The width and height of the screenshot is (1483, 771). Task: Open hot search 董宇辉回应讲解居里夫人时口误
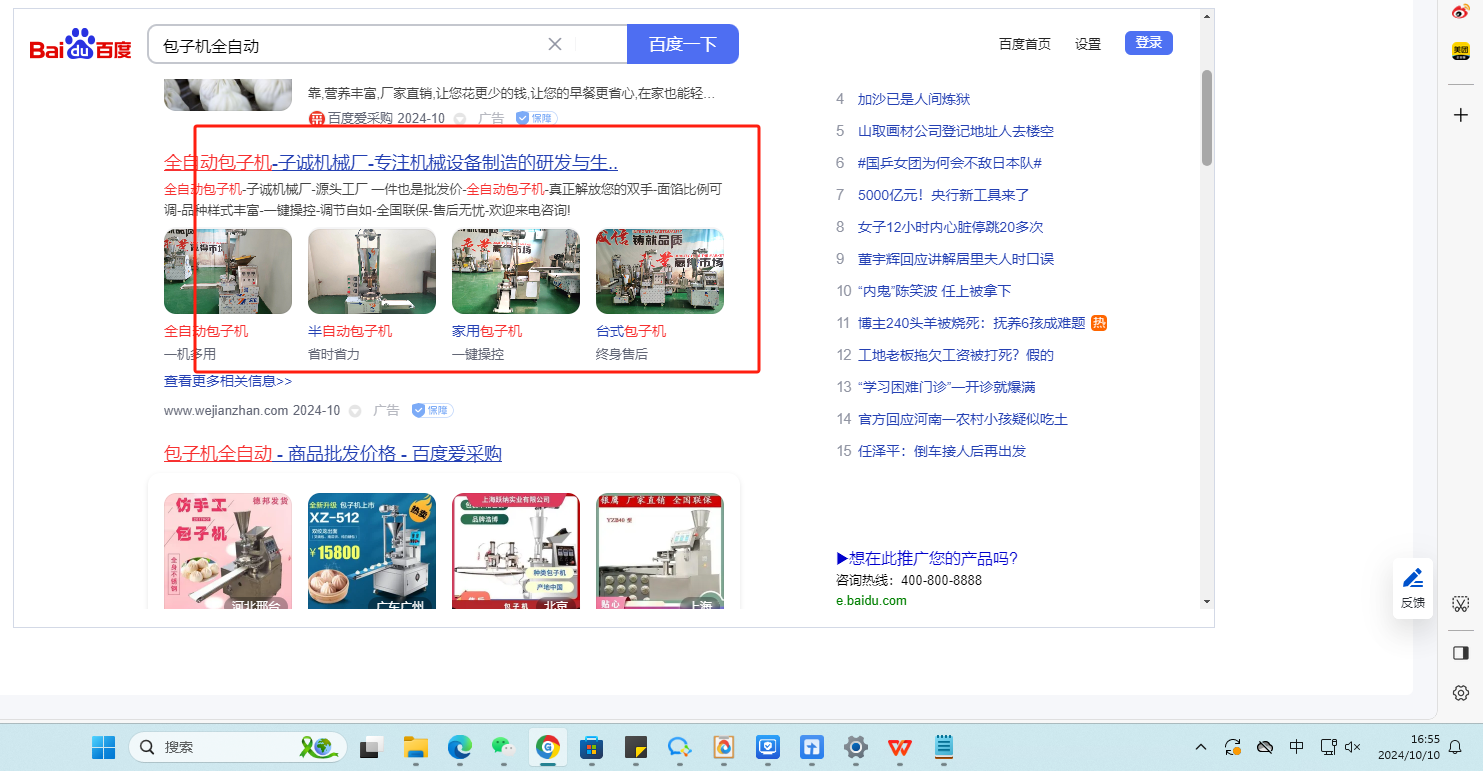[x=956, y=259]
